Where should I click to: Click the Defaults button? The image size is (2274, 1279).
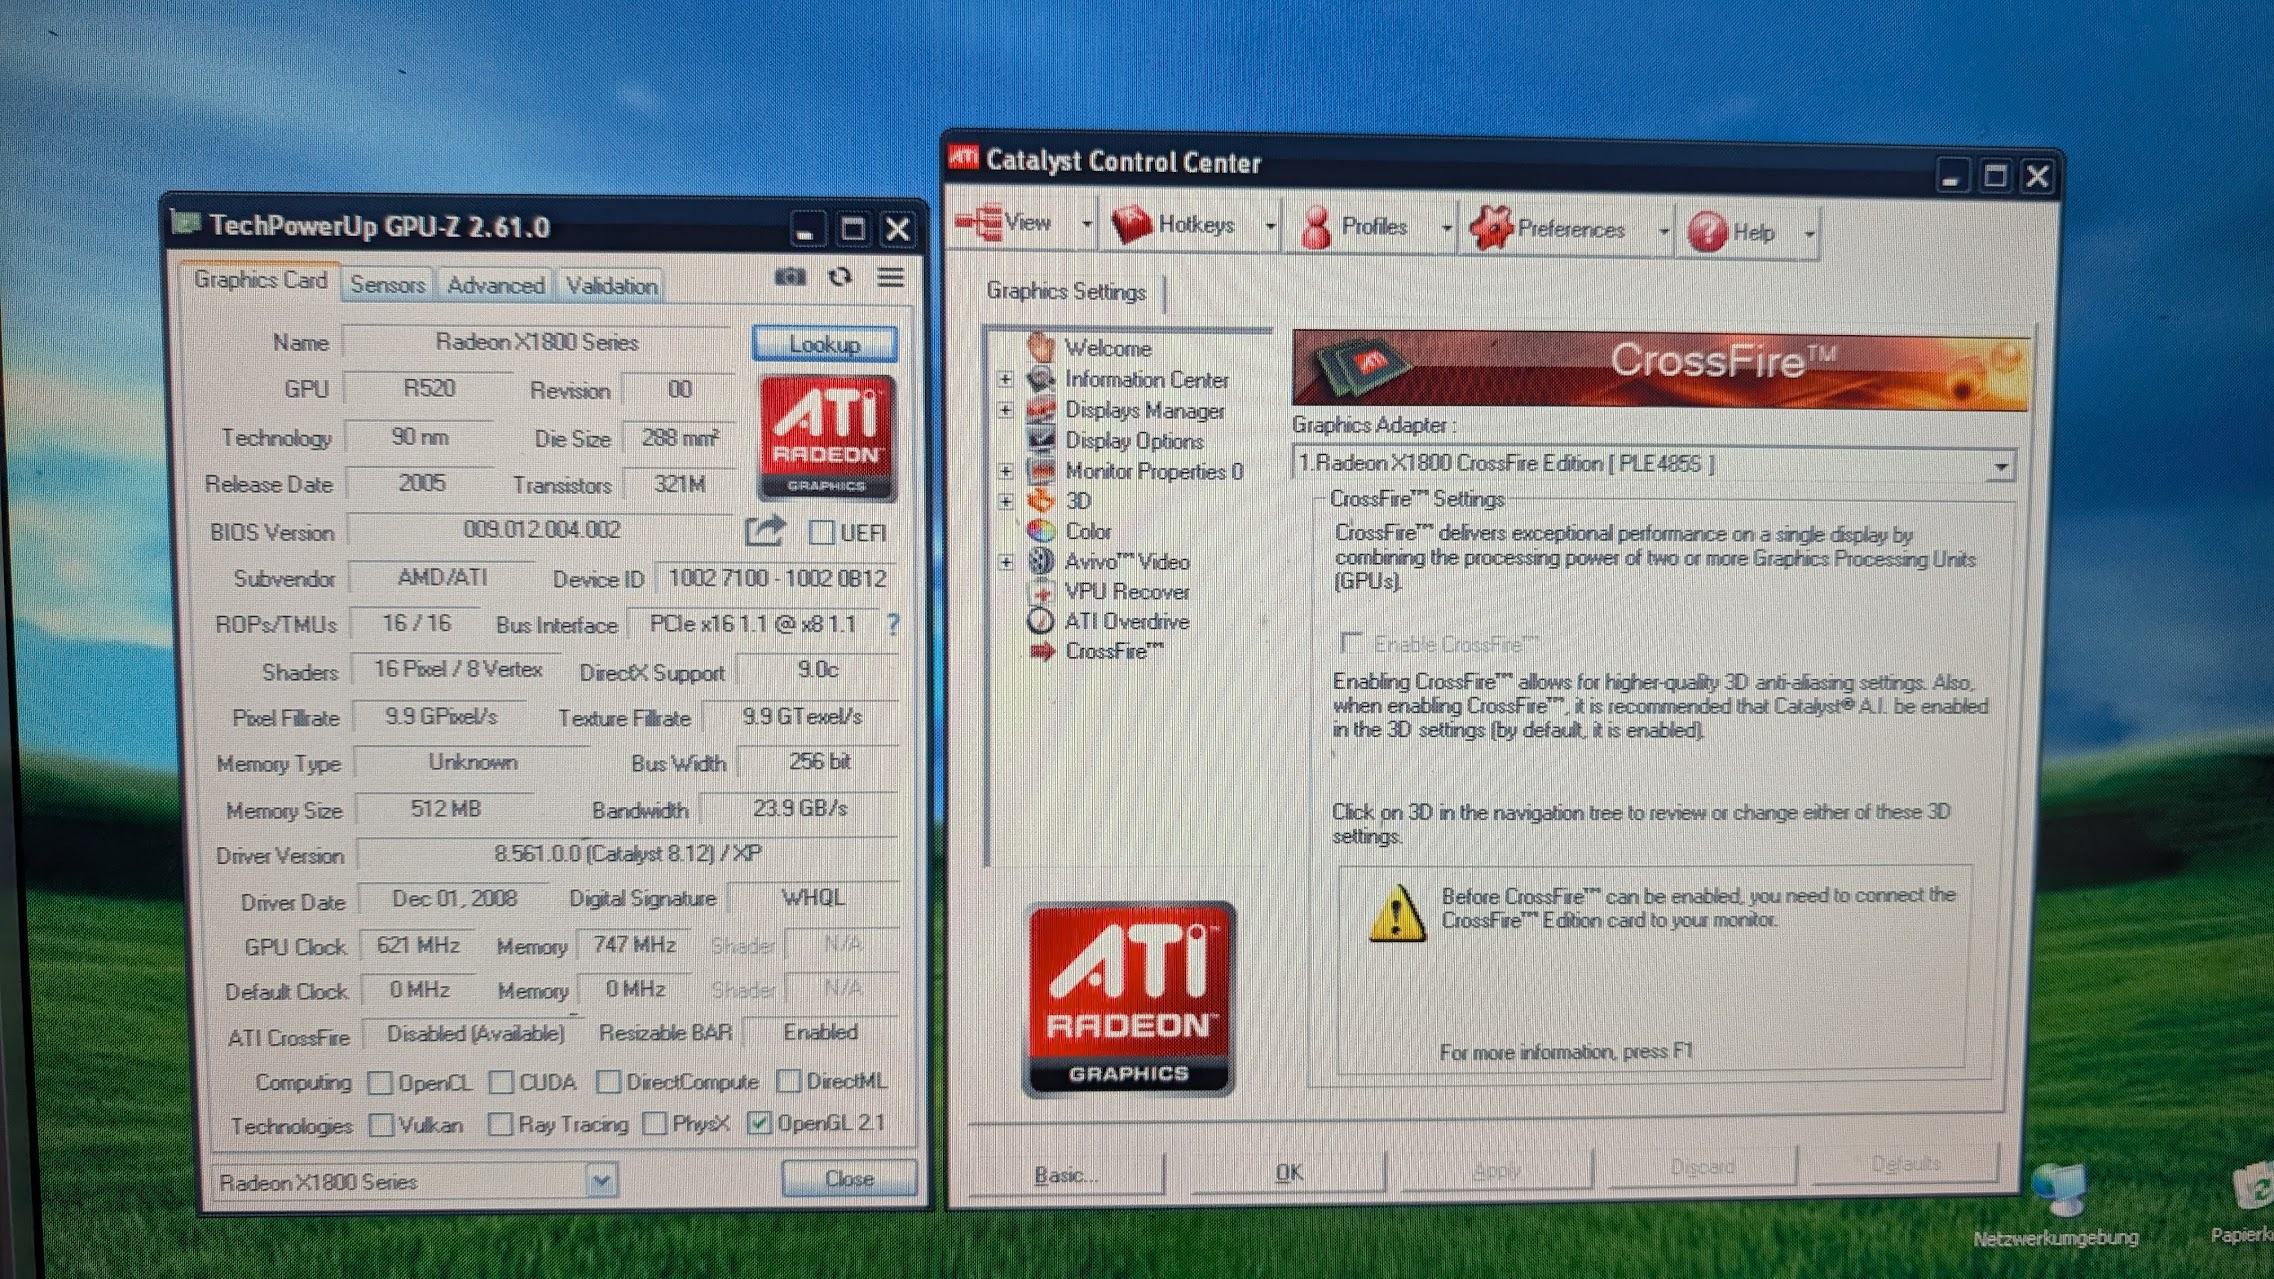tap(1905, 1163)
